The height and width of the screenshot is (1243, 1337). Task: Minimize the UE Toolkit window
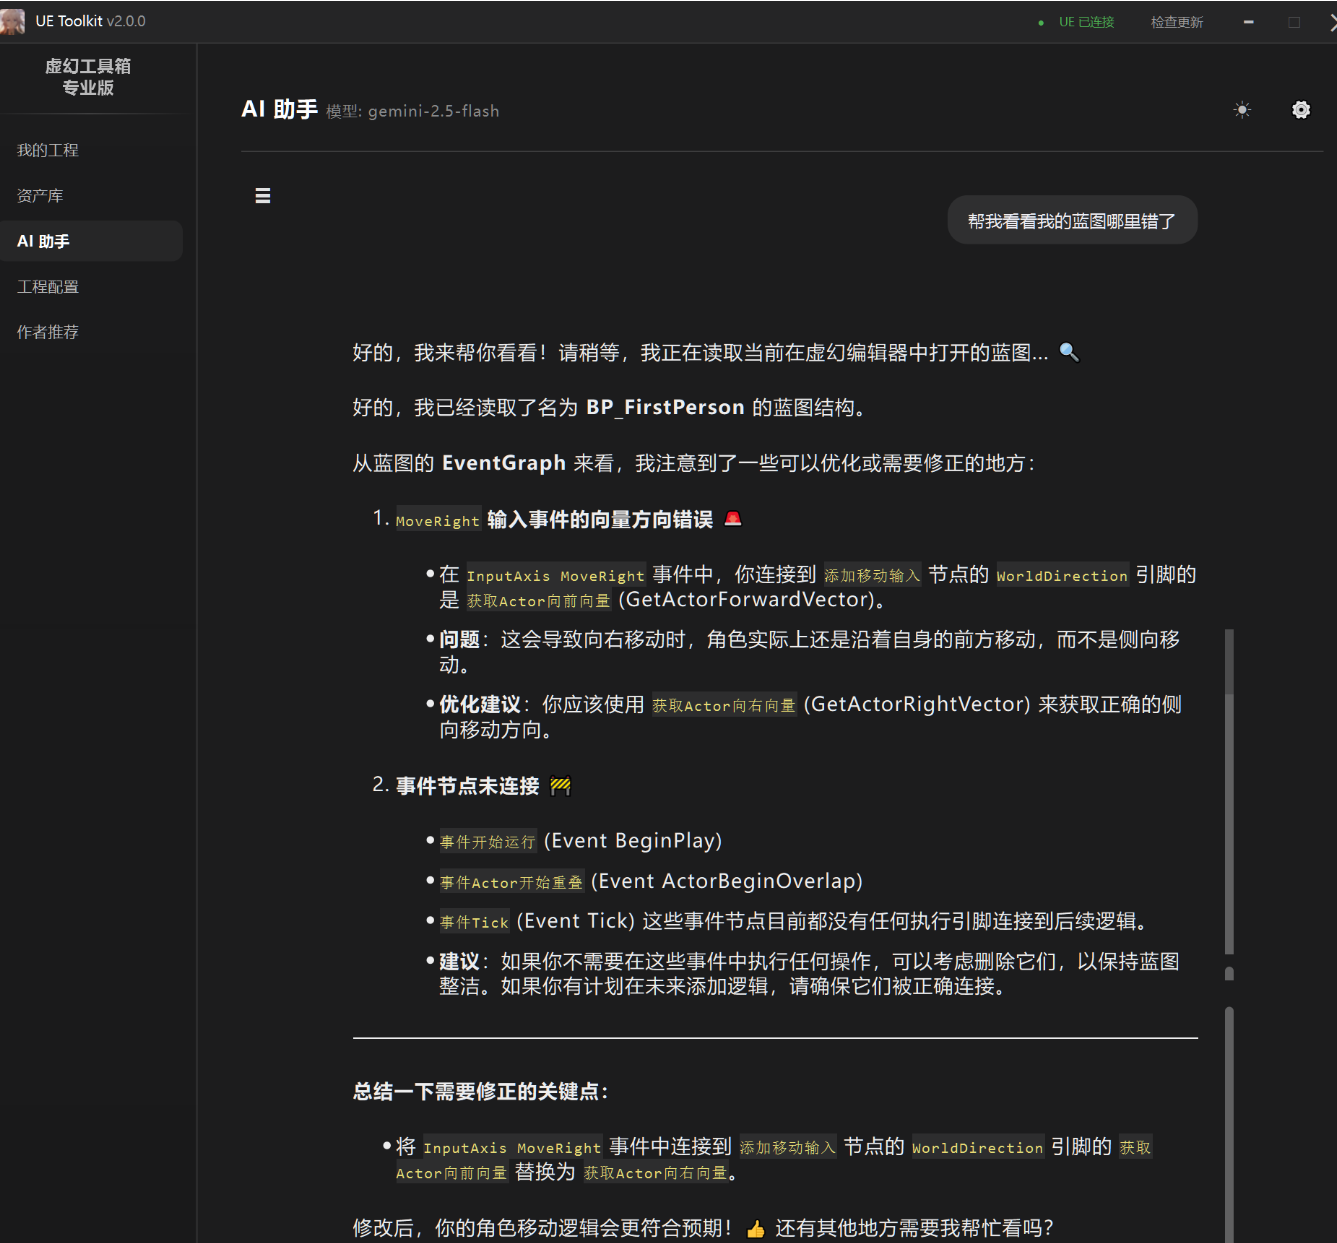pos(1248,22)
